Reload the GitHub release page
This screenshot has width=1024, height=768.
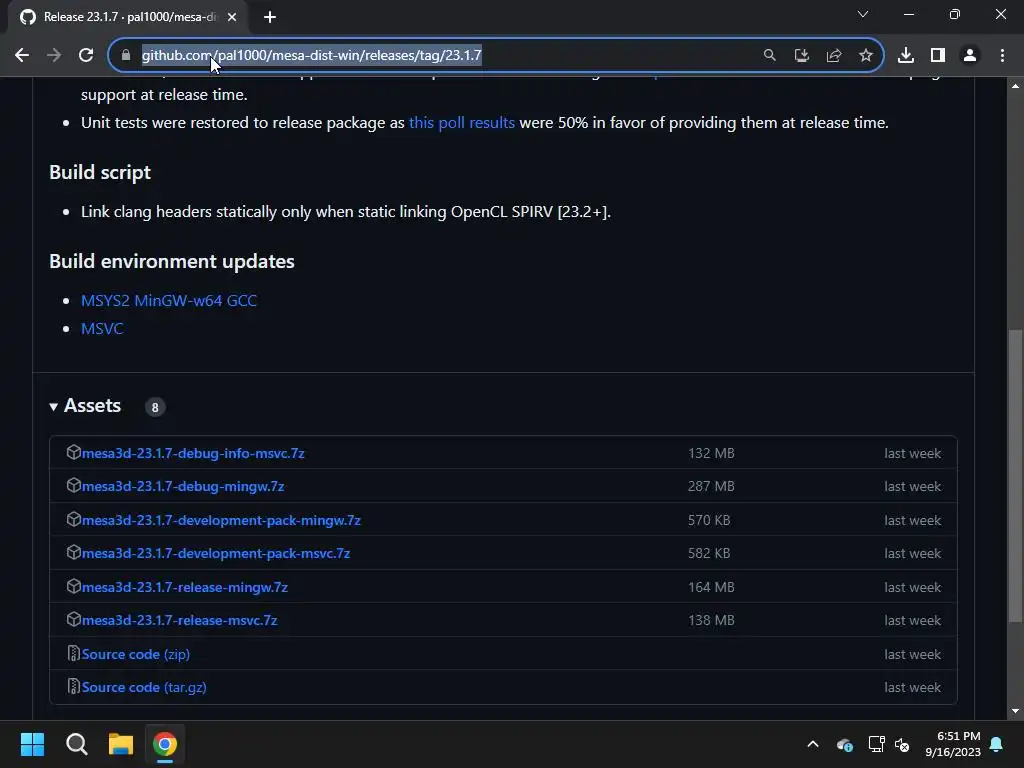point(86,56)
